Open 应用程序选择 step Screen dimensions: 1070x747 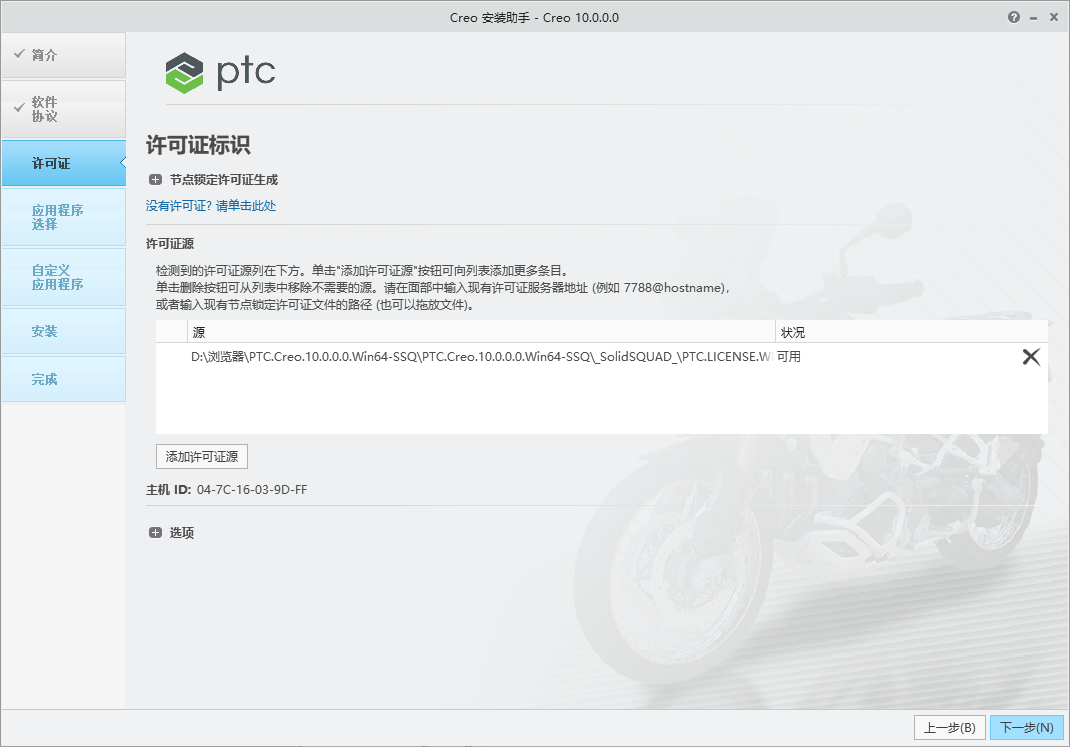point(63,217)
